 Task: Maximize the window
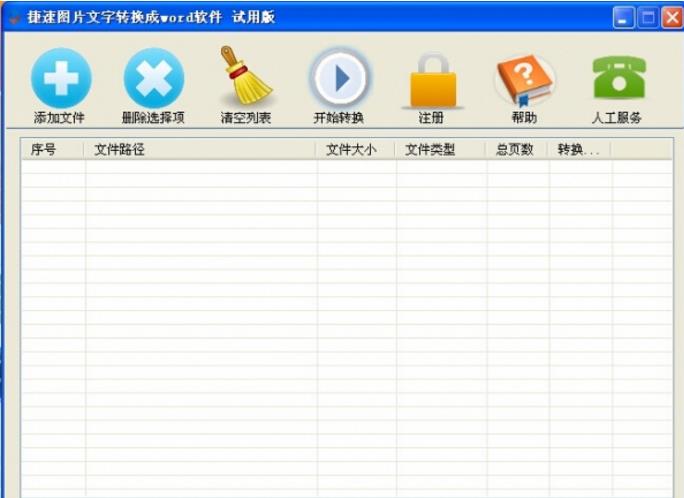(x=648, y=18)
